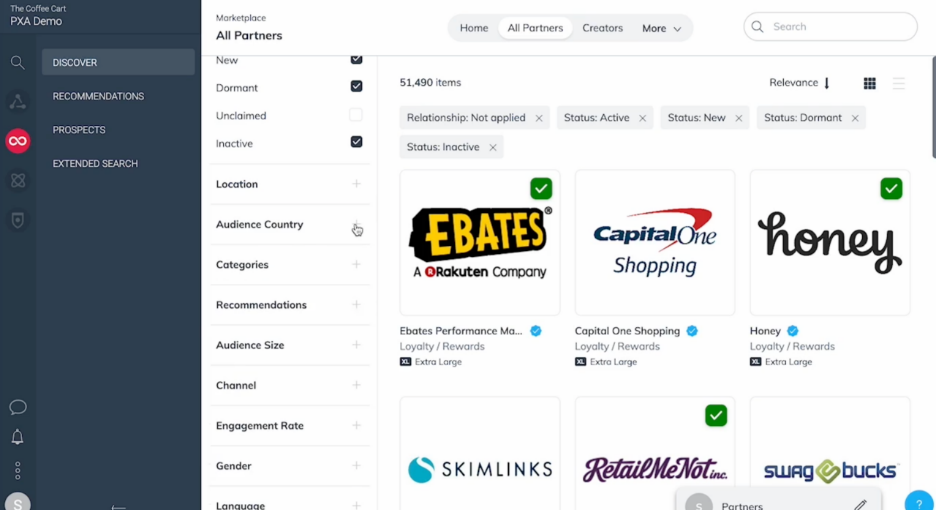Open the vertical three-dots menu icon
The width and height of the screenshot is (936, 510).
click(x=17, y=471)
